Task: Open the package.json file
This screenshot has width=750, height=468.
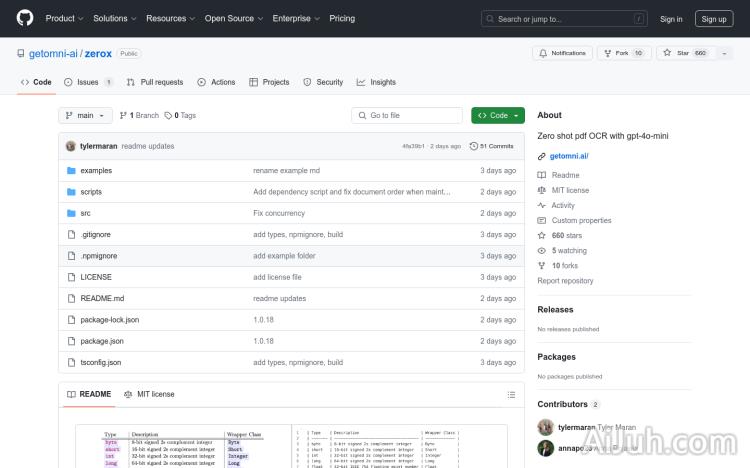Action: click(101, 341)
